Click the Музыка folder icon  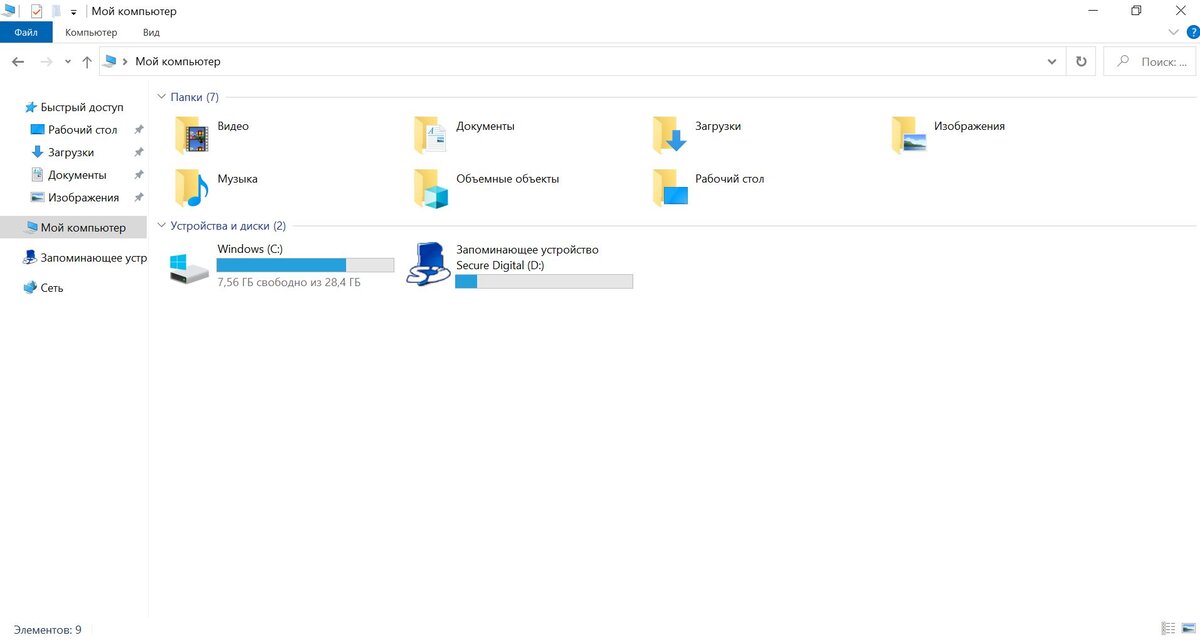(x=191, y=188)
